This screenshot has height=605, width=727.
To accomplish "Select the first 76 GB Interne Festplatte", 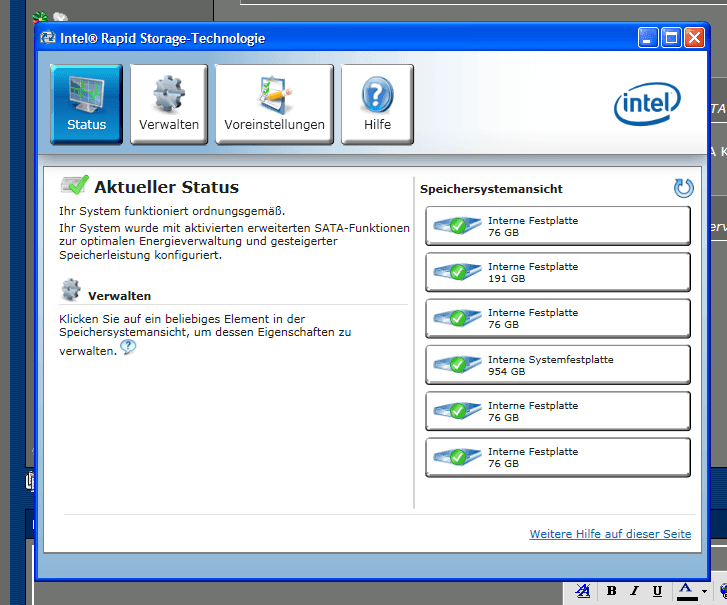I will tap(558, 226).
